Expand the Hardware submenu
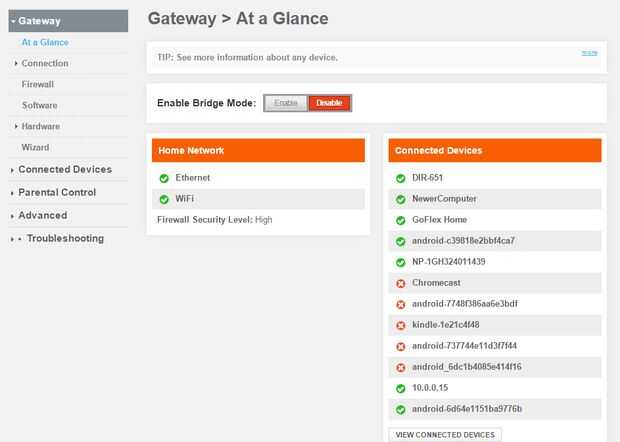The width and height of the screenshot is (620, 442). click(40, 127)
